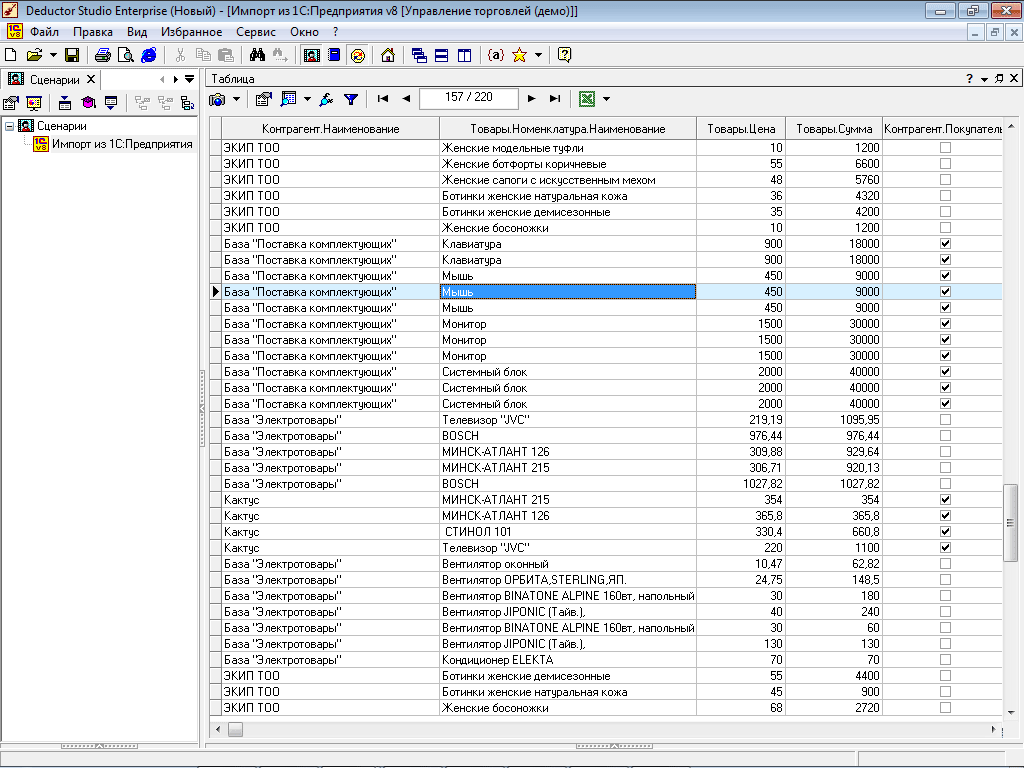This screenshot has width=1024, height=768.
Task: Go to next record arrow
Action: tap(532, 99)
